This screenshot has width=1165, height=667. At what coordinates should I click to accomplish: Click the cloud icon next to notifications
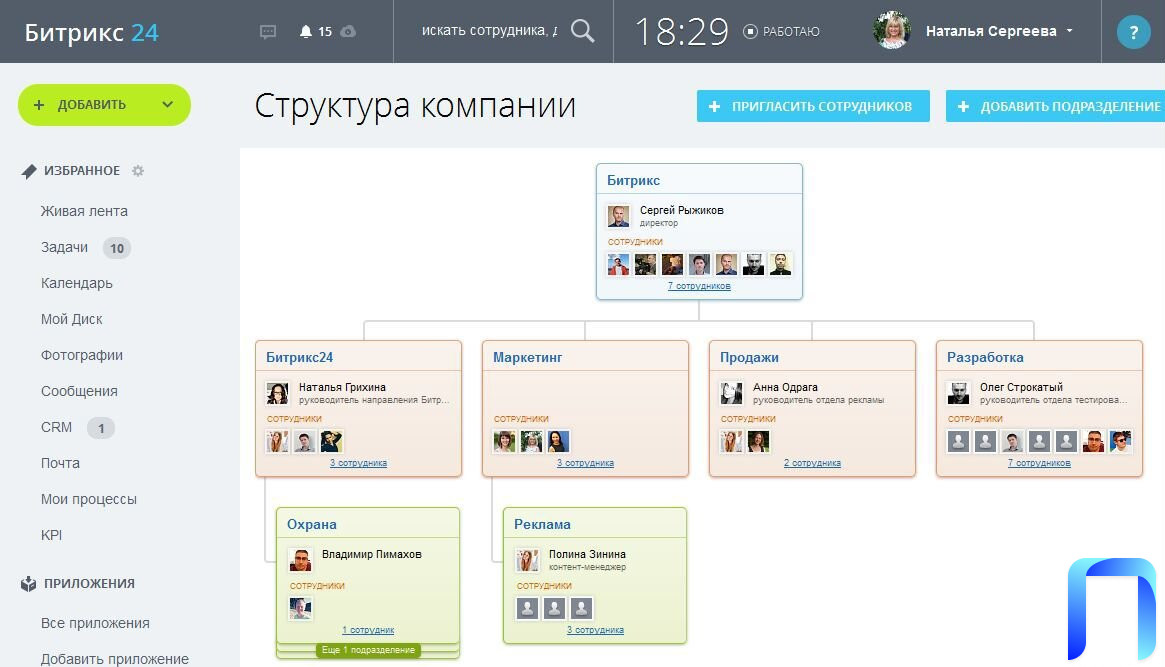pos(348,32)
